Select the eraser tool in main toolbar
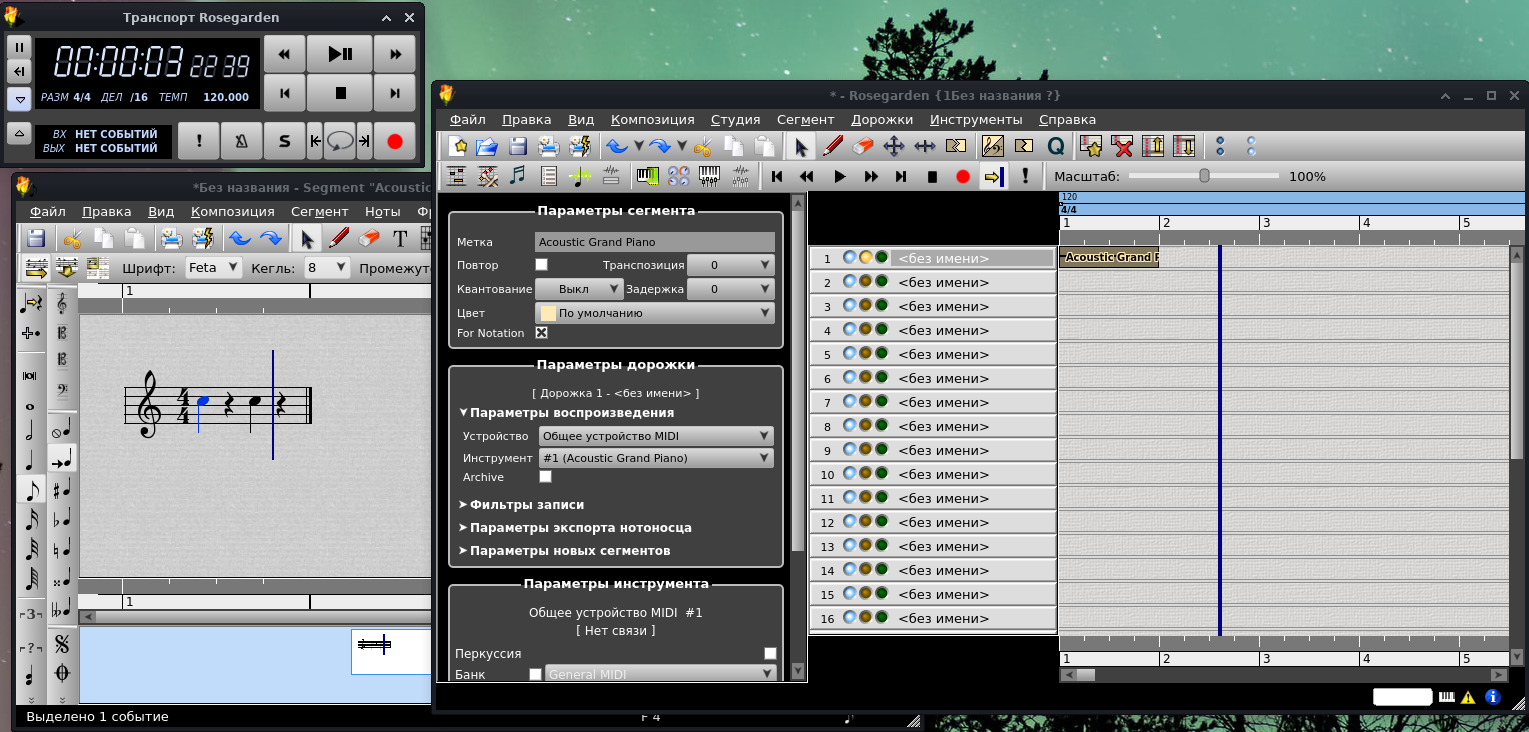The height and width of the screenshot is (732, 1529). [863, 147]
